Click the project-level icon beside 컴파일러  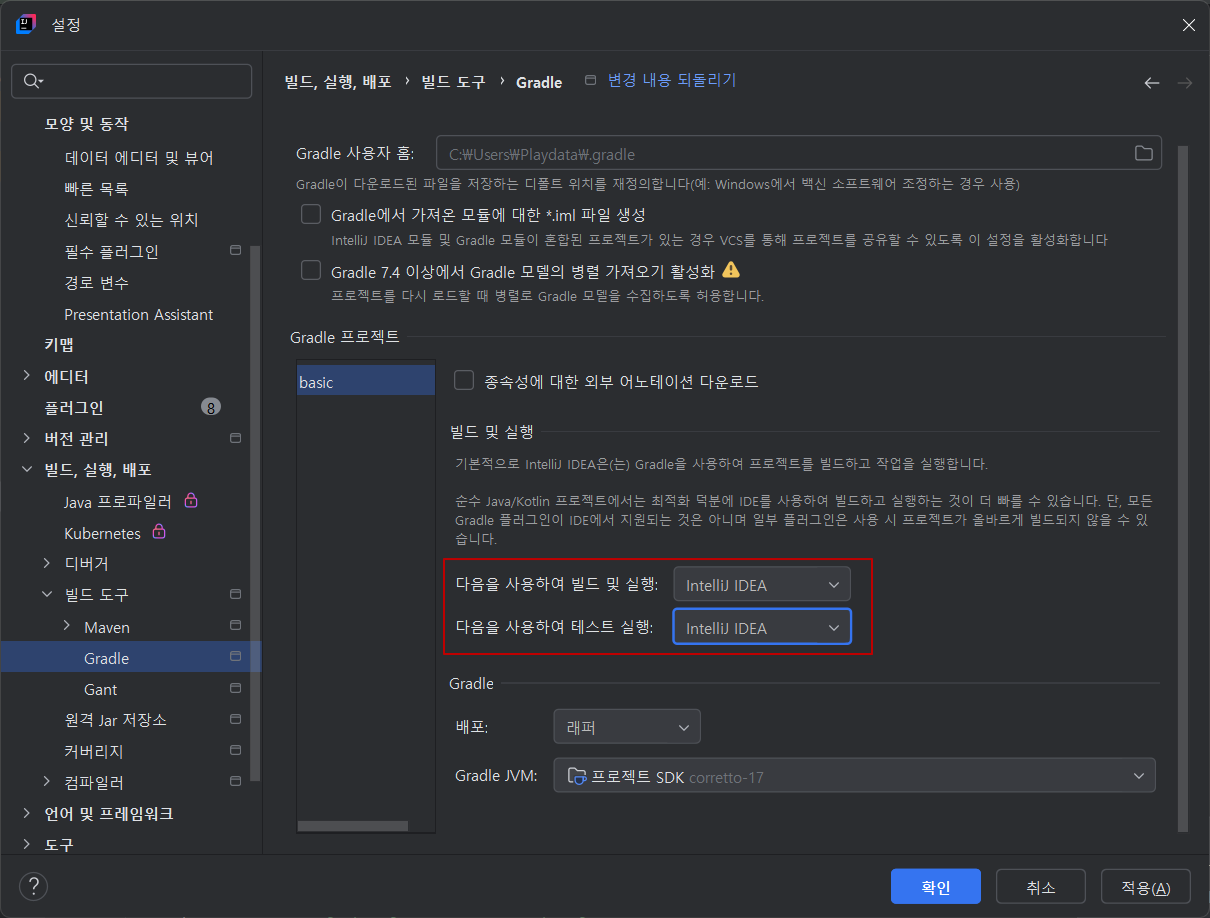click(x=236, y=781)
